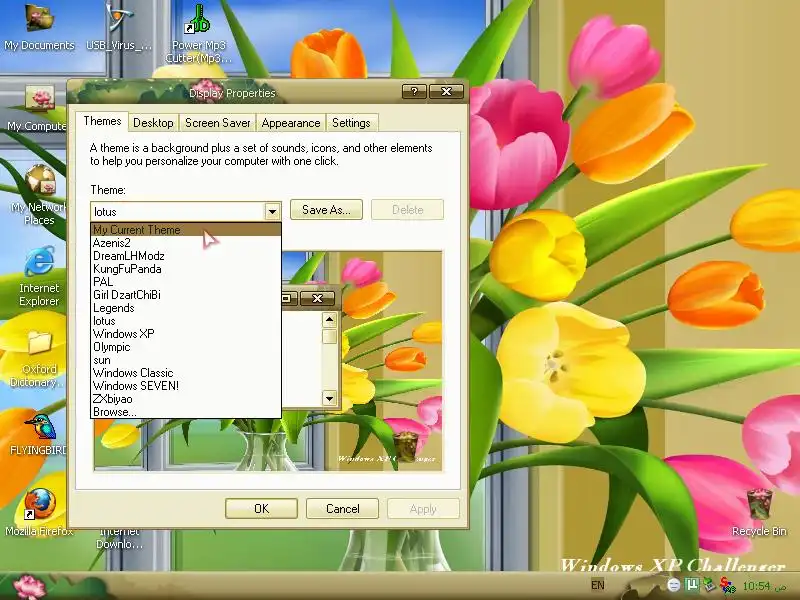The height and width of the screenshot is (600, 800).
Task: Click preview window scrollbar down arrow
Action: (x=330, y=398)
